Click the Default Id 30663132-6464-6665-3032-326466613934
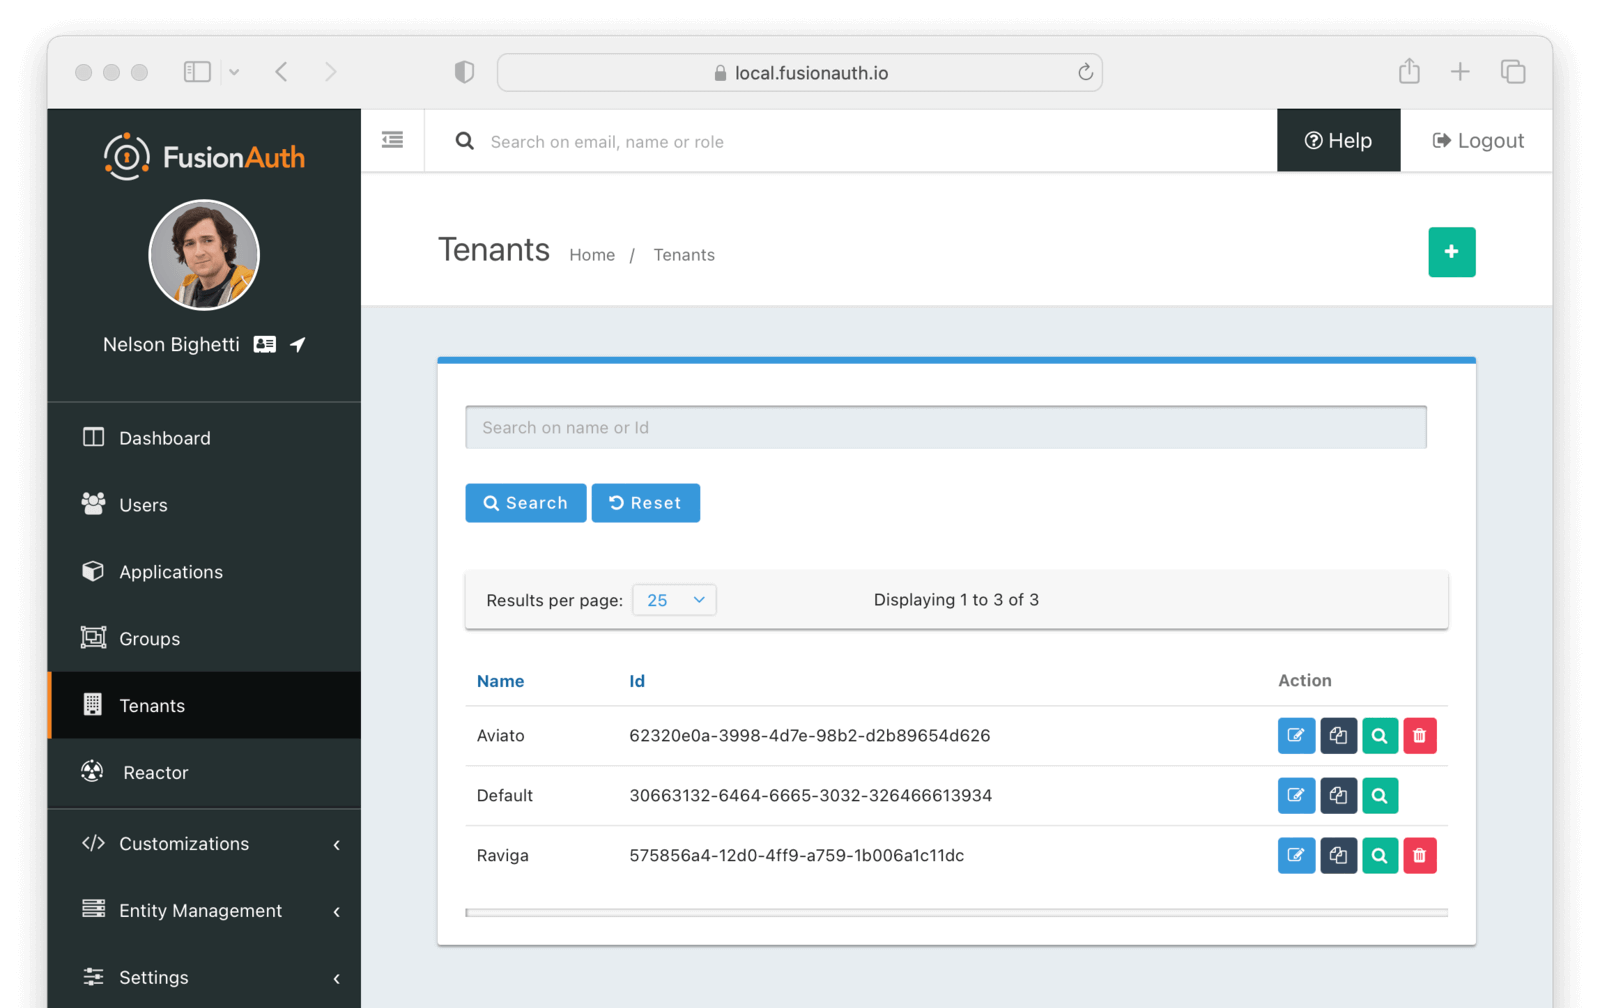This screenshot has width=1600, height=1008. (x=811, y=796)
